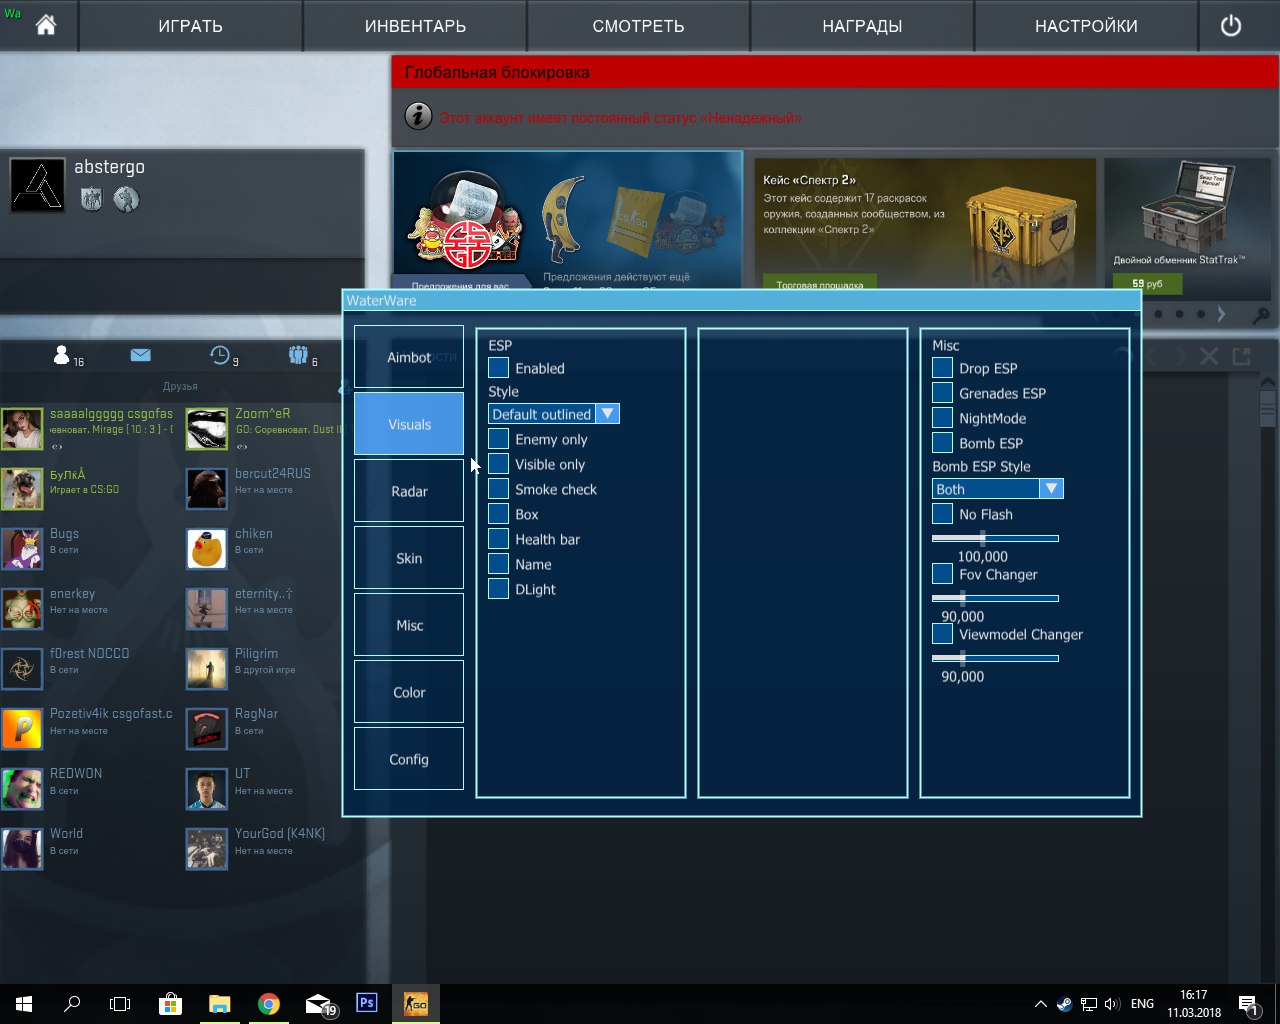The image size is (1280, 1024).
Task: Enable the DLight checkbox
Action: (498, 589)
